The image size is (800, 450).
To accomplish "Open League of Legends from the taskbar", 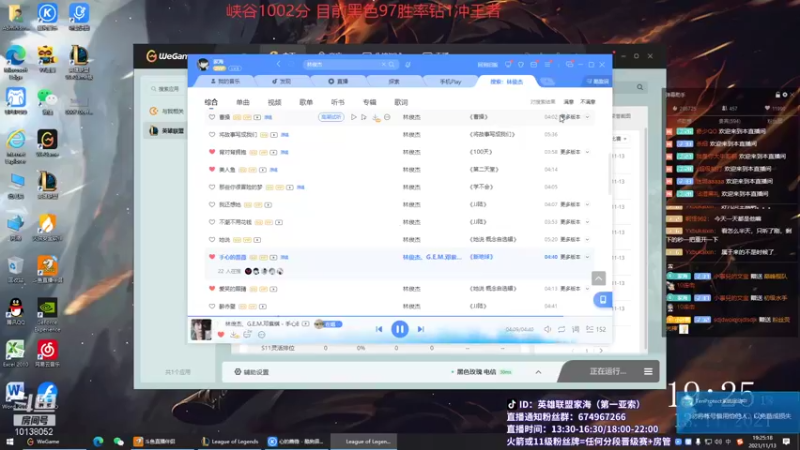I will point(230,442).
